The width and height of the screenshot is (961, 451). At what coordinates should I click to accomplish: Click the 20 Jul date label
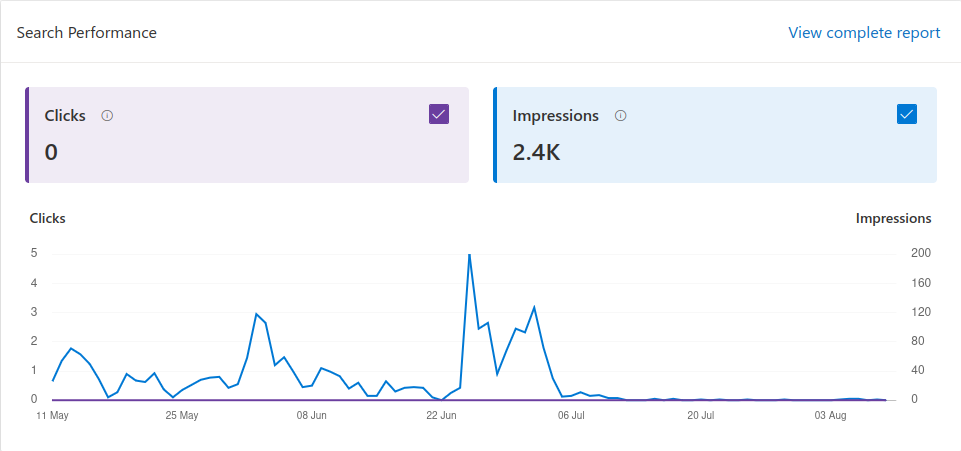[701, 415]
